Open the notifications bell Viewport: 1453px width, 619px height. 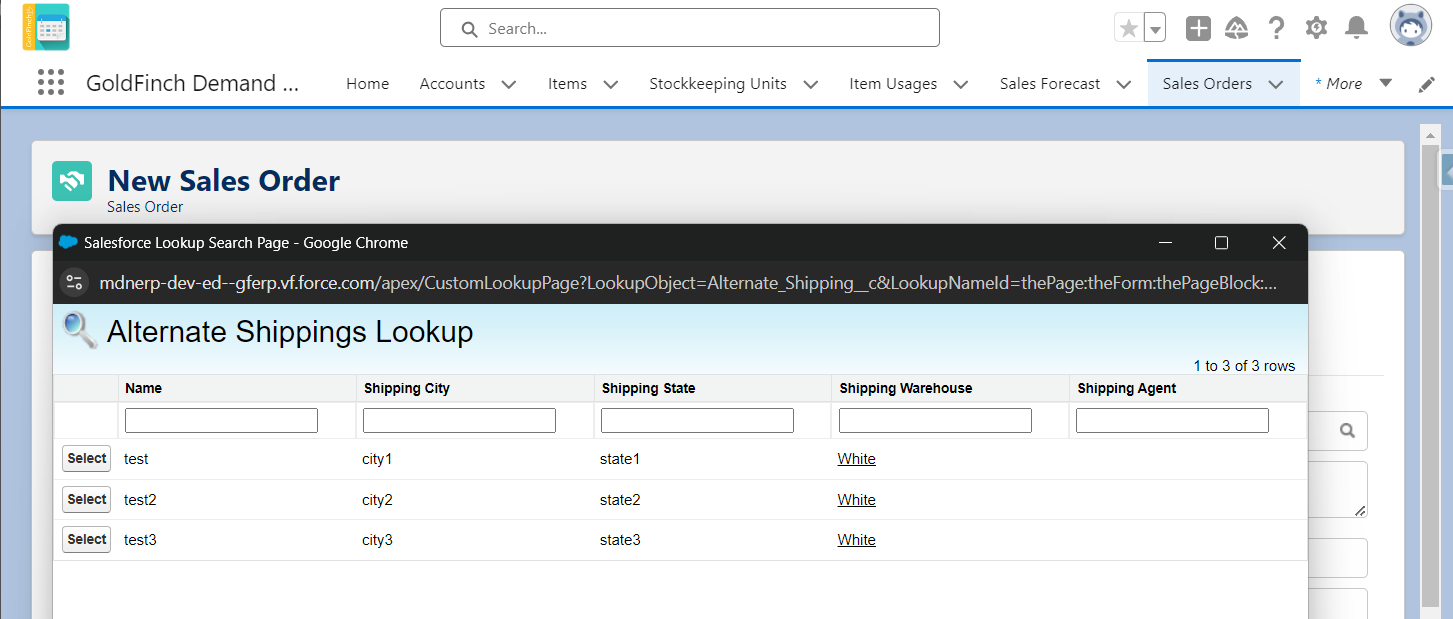(1356, 28)
